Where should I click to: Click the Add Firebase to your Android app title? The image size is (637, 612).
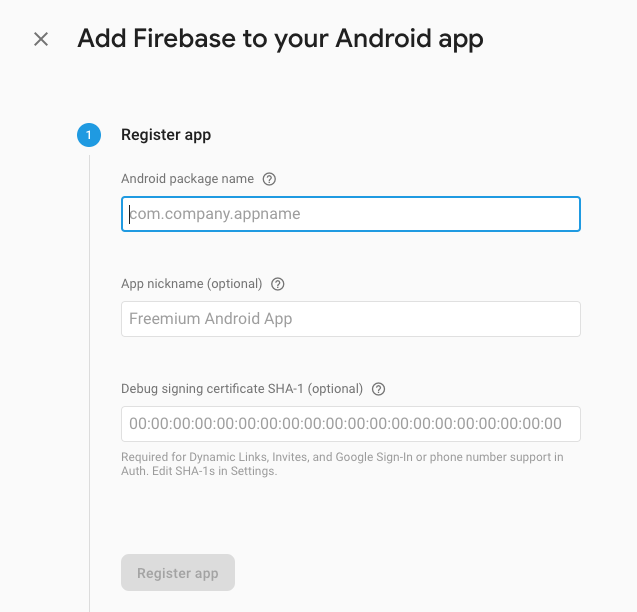(x=280, y=40)
